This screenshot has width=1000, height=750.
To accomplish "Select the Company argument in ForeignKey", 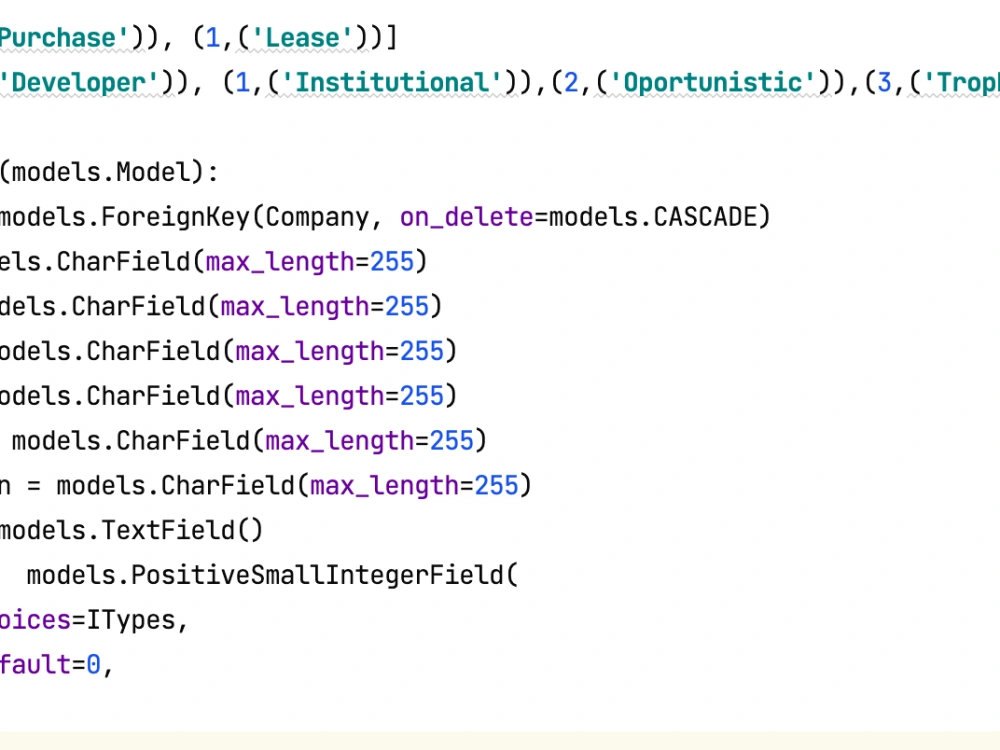I will 317,217.
